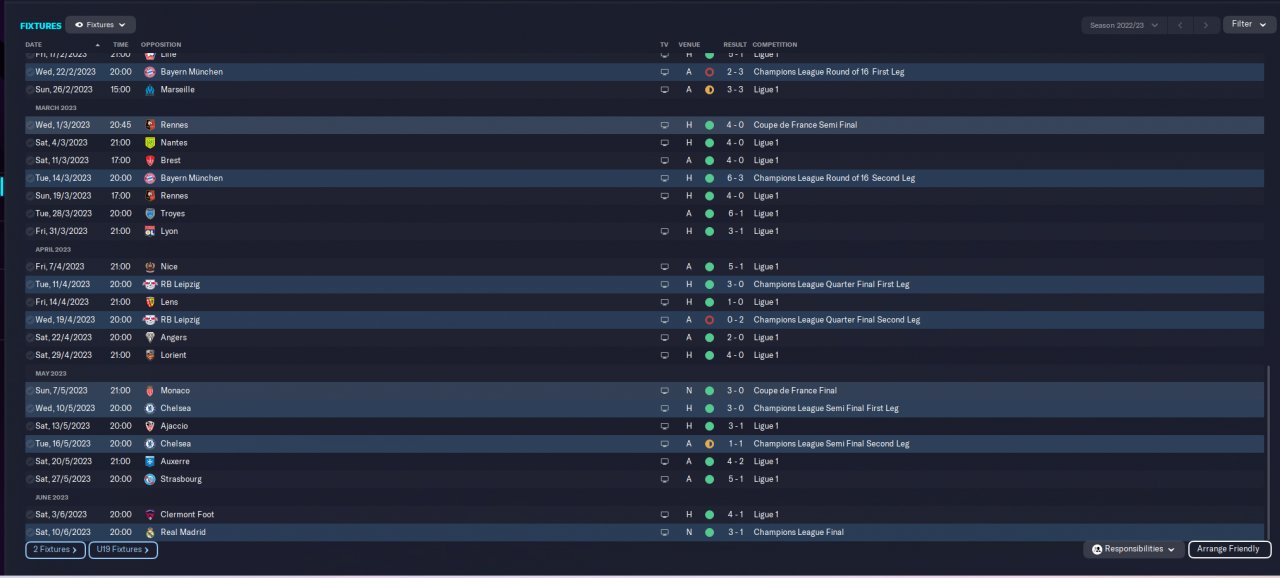Click the TV icon on the Marseille row
The width and height of the screenshot is (1280, 578).
click(x=664, y=90)
